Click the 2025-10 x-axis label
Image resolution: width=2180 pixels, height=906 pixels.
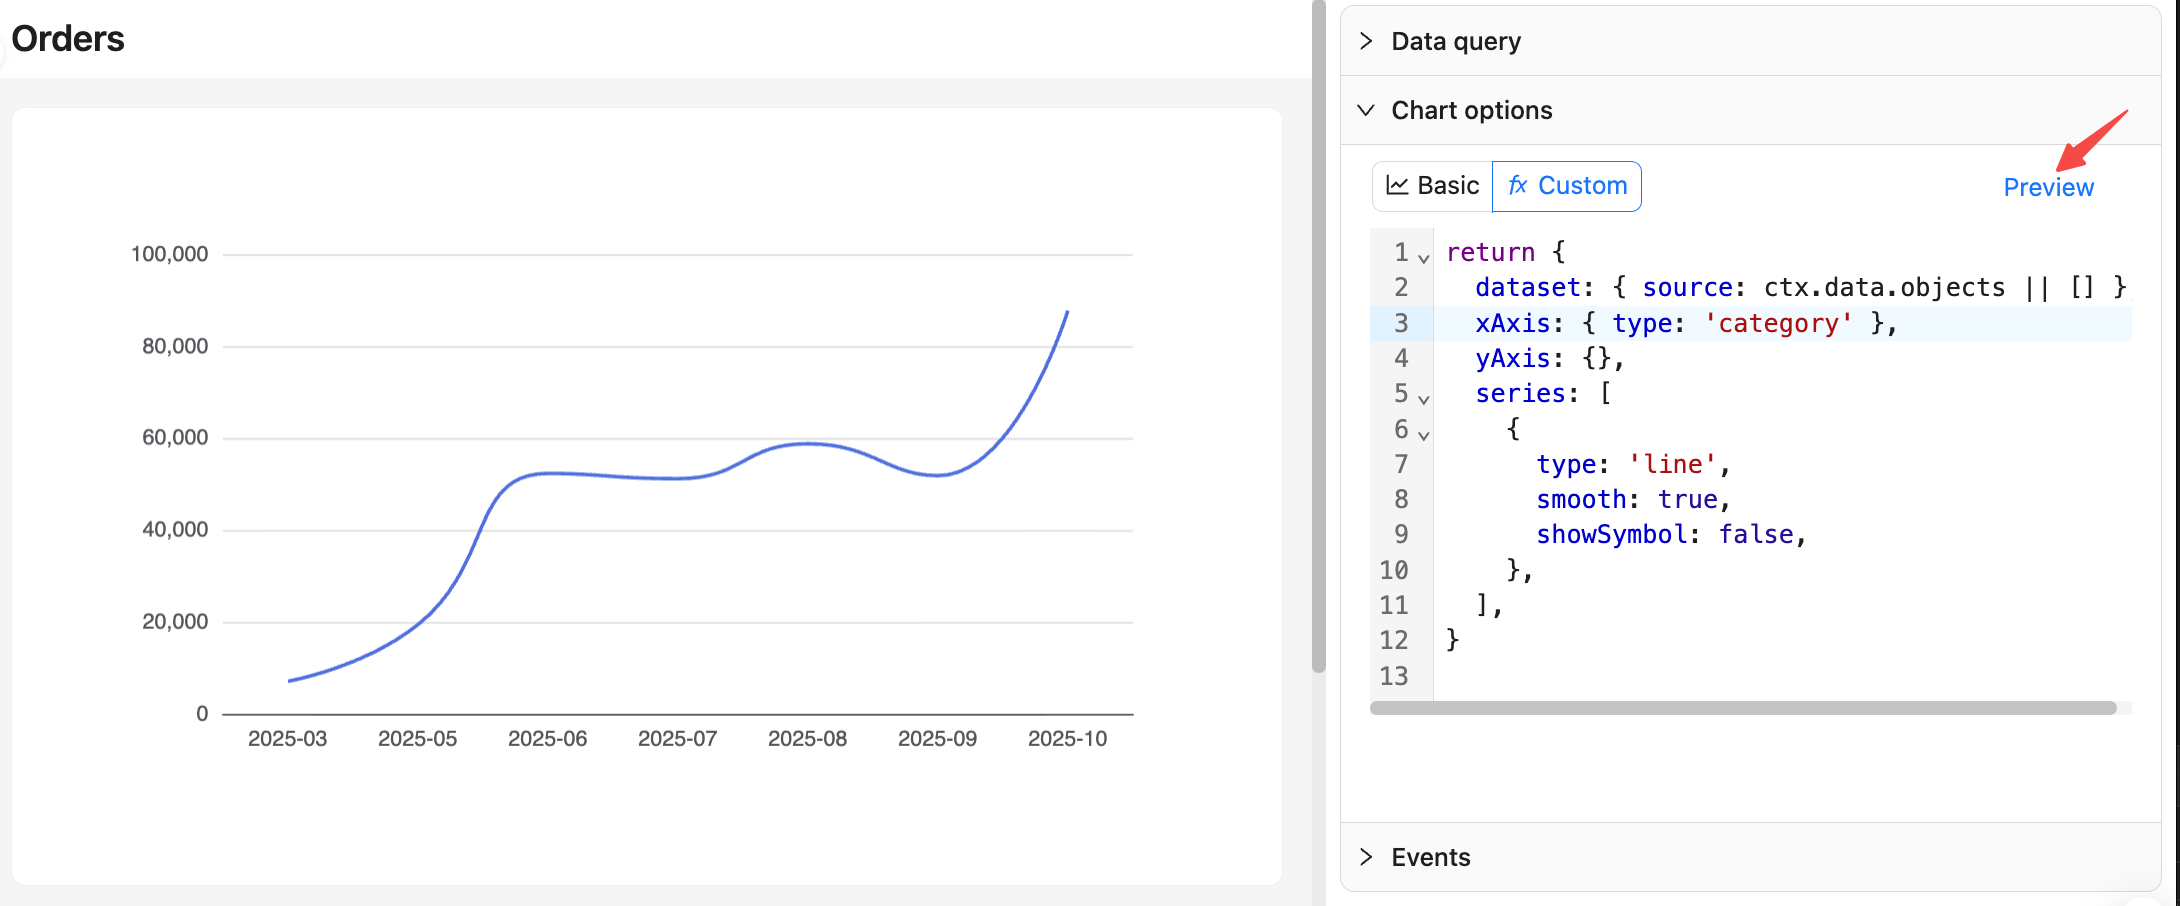(x=1067, y=739)
